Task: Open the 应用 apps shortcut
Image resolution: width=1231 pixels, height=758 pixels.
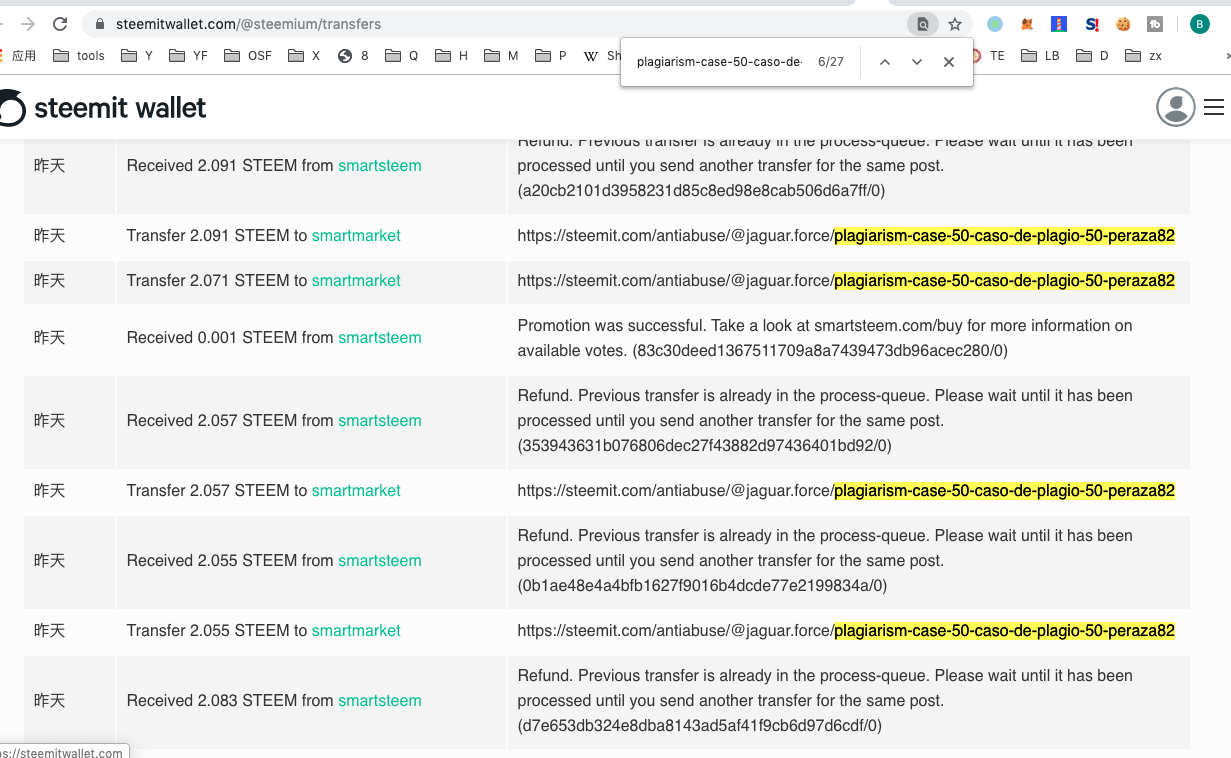Action: click(18, 56)
